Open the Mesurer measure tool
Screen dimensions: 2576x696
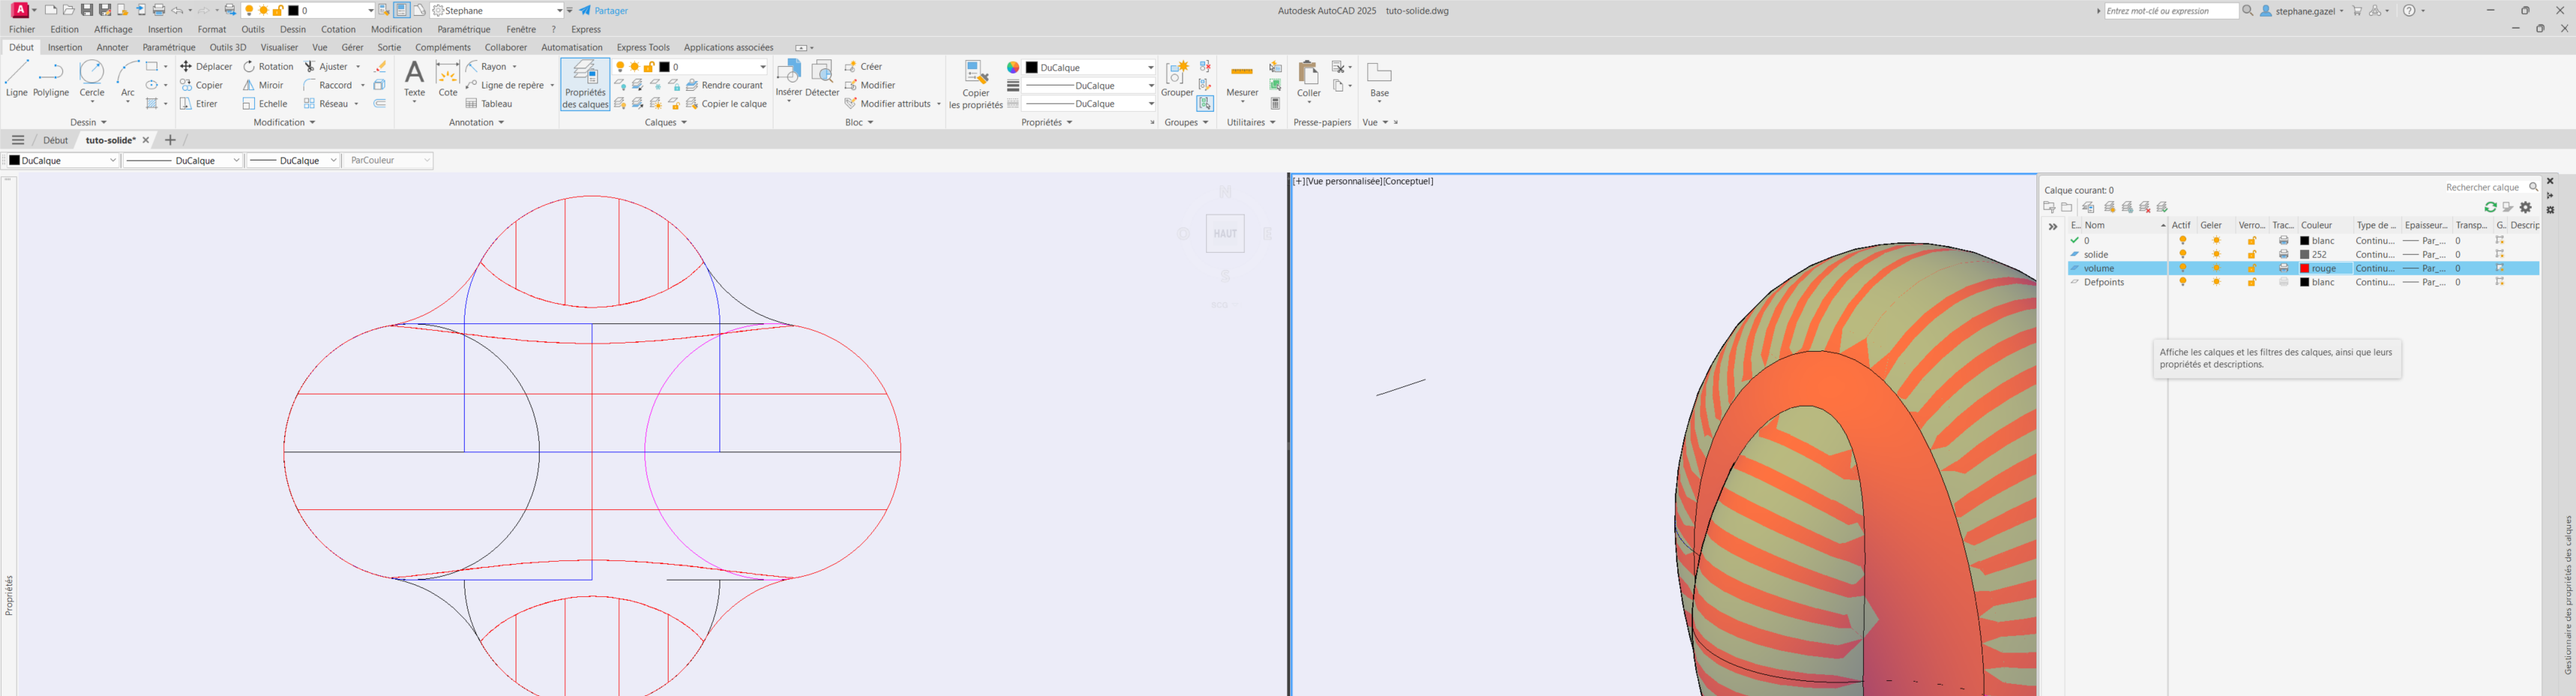tap(1242, 78)
